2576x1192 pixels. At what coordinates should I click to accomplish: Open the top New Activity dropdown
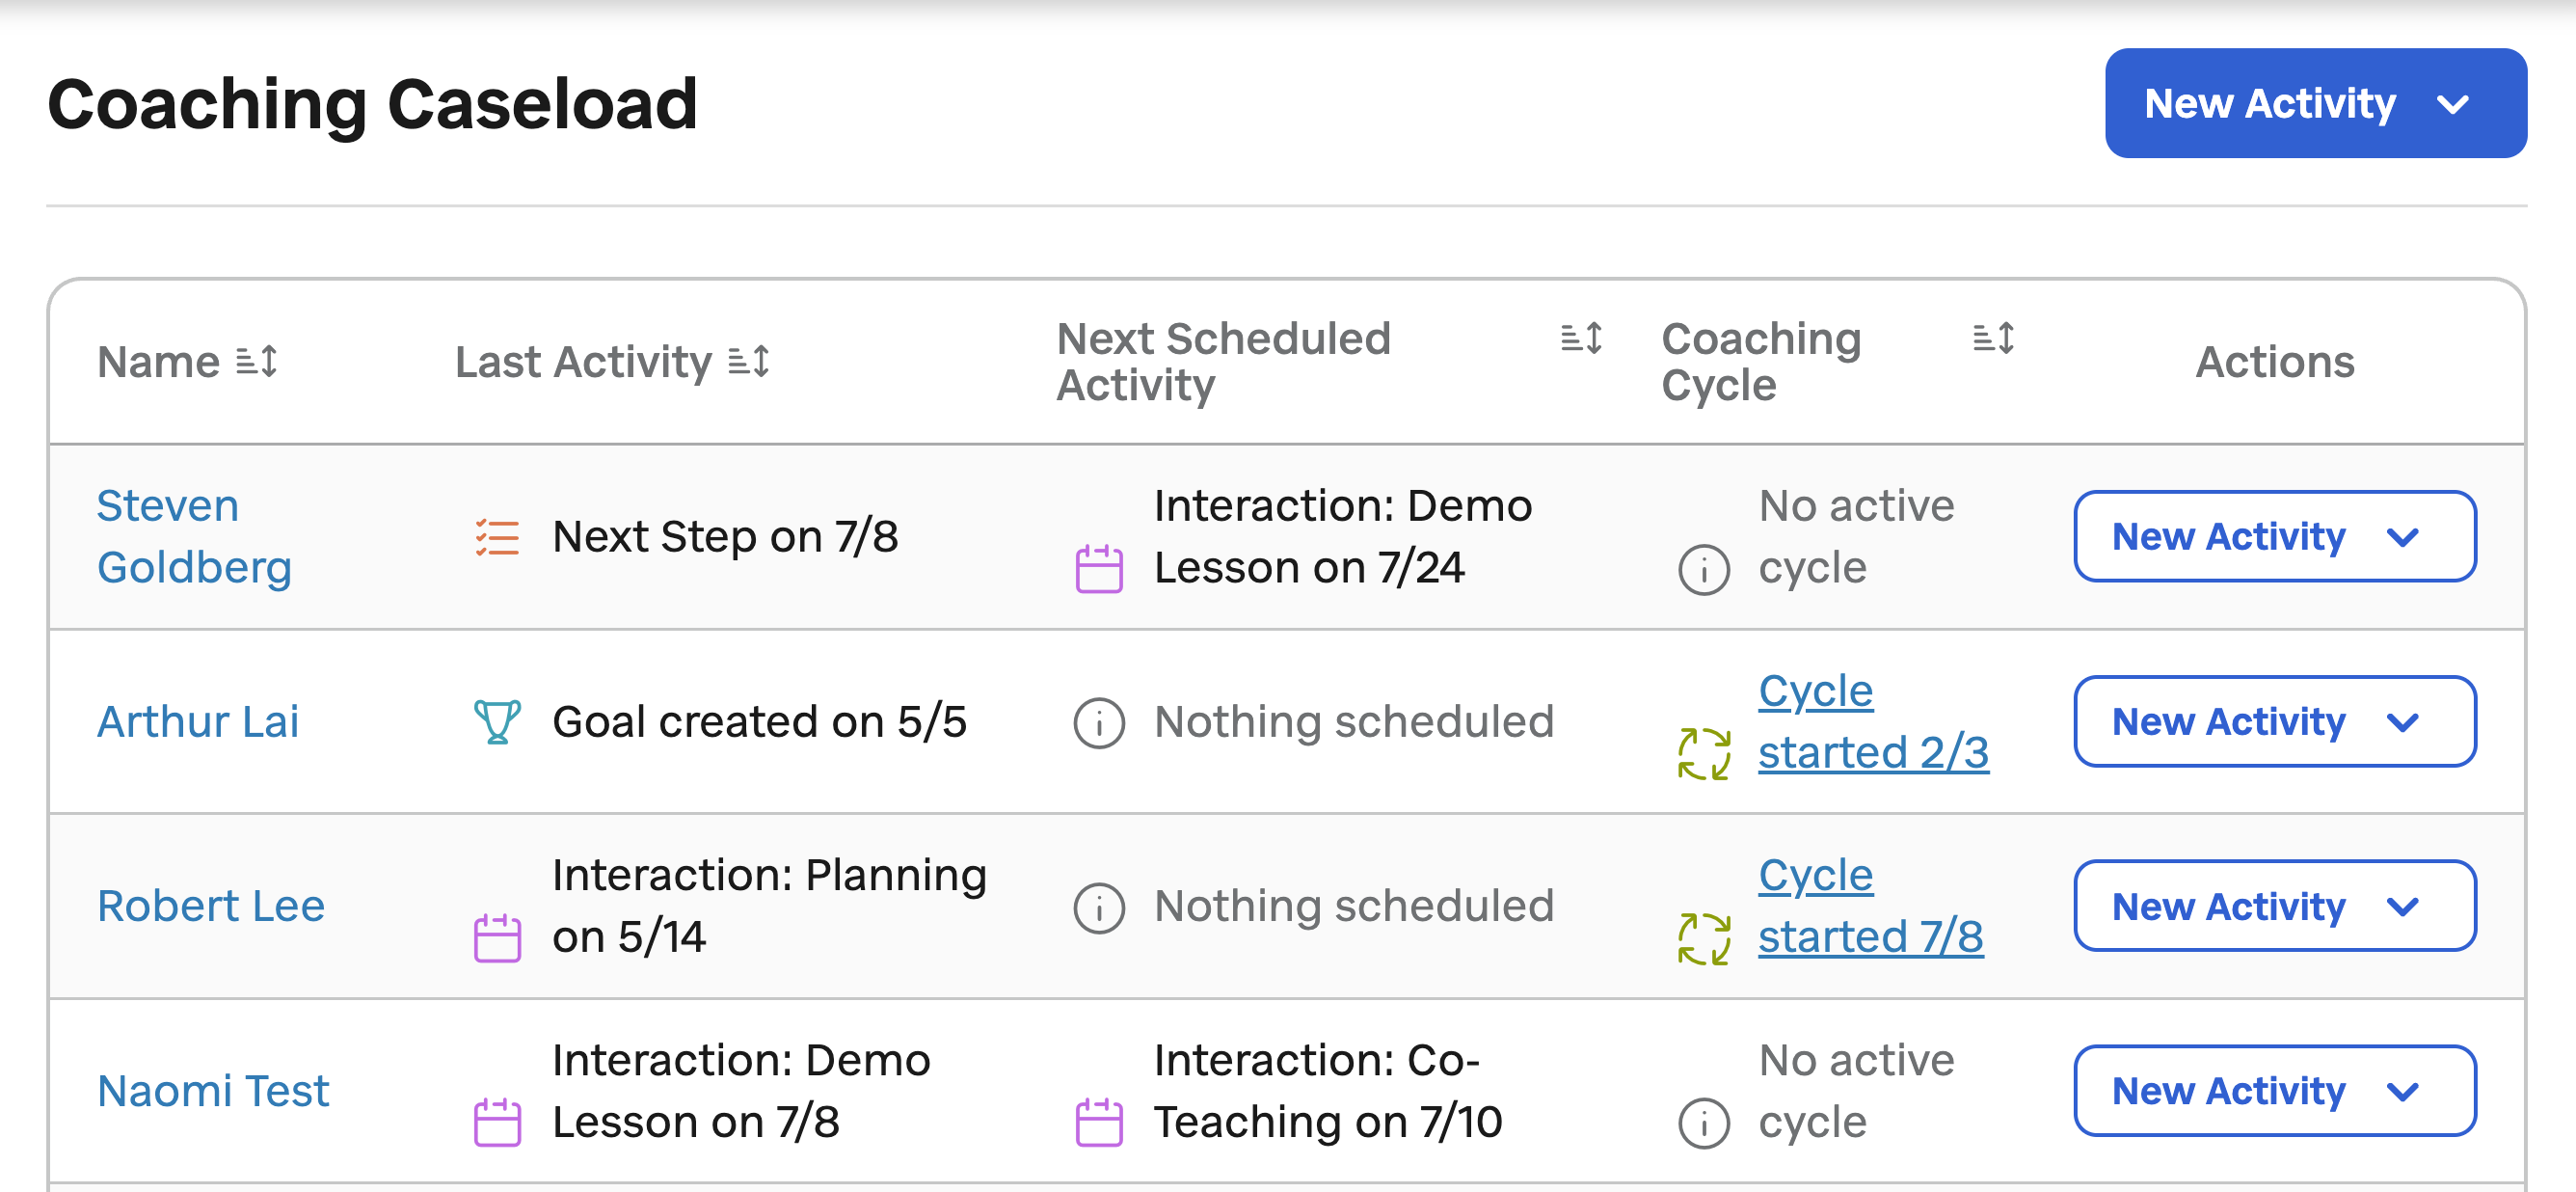(2315, 103)
